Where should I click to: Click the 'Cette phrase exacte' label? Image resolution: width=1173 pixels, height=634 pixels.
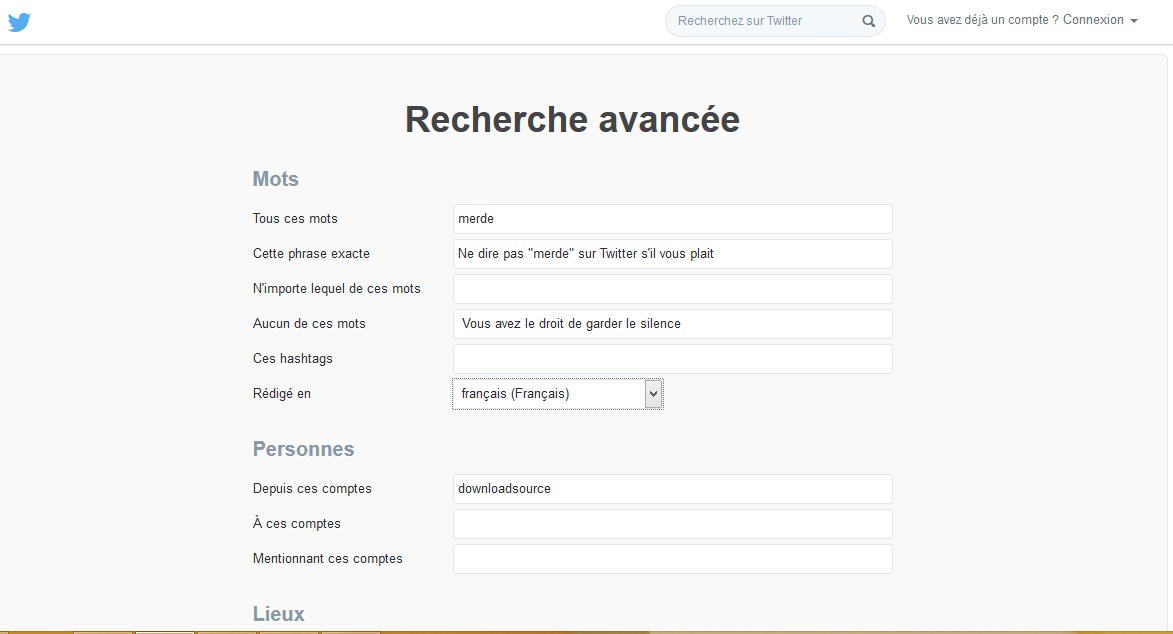311,254
